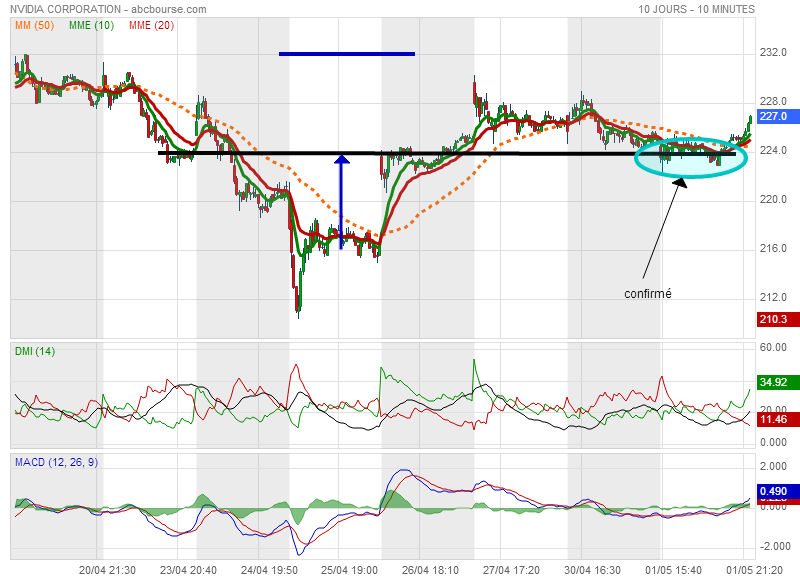Click the 20/04 21:30 time label
This screenshot has height=580, width=800.
(x=107, y=570)
